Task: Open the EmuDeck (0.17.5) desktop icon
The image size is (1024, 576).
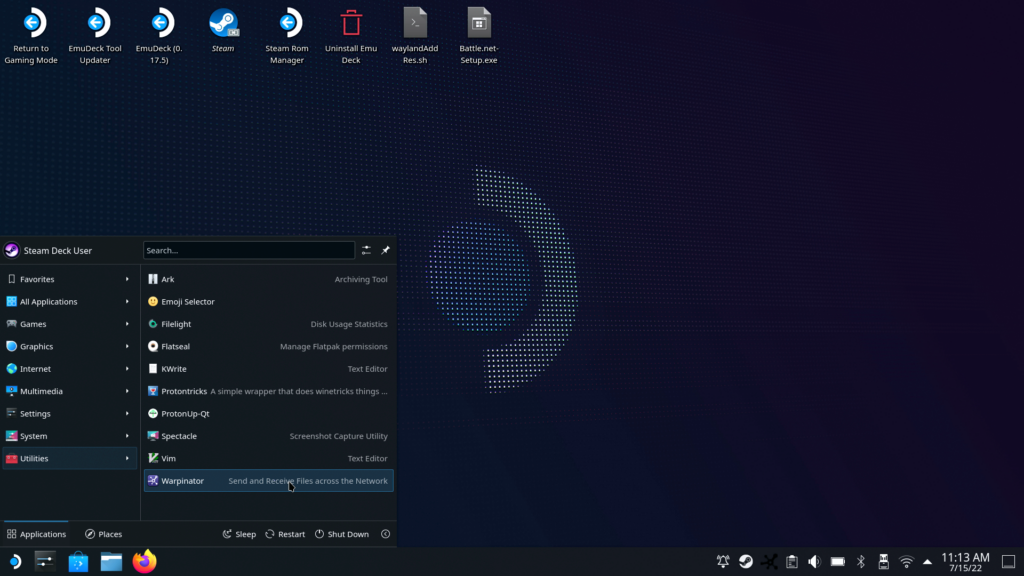Action: point(159,36)
